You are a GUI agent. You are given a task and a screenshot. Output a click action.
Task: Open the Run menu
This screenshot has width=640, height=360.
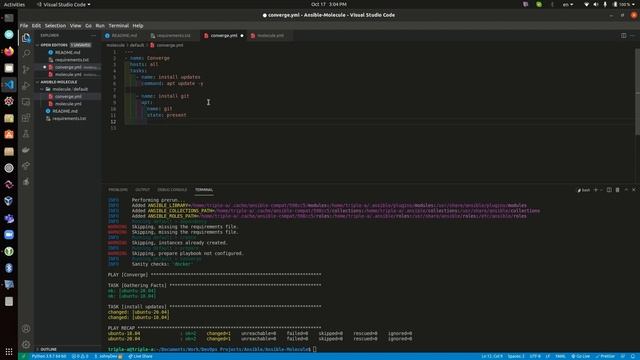(100, 26)
